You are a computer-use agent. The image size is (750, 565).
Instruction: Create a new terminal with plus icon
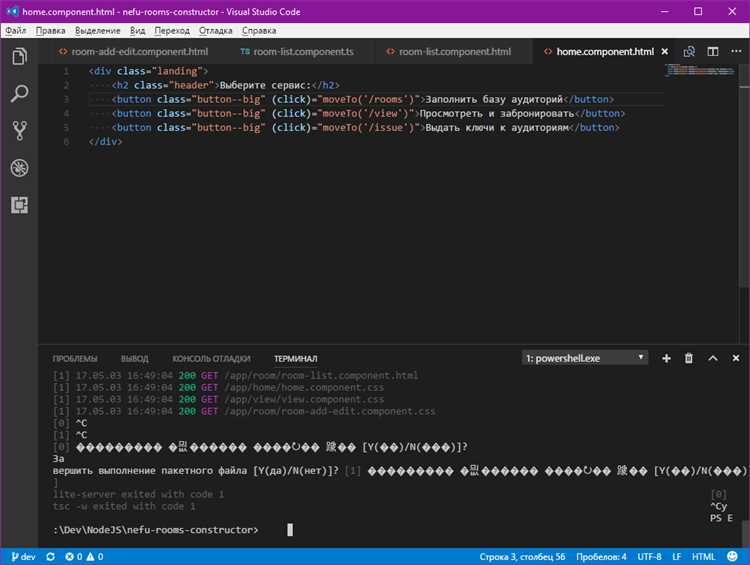tap(666, 358)
